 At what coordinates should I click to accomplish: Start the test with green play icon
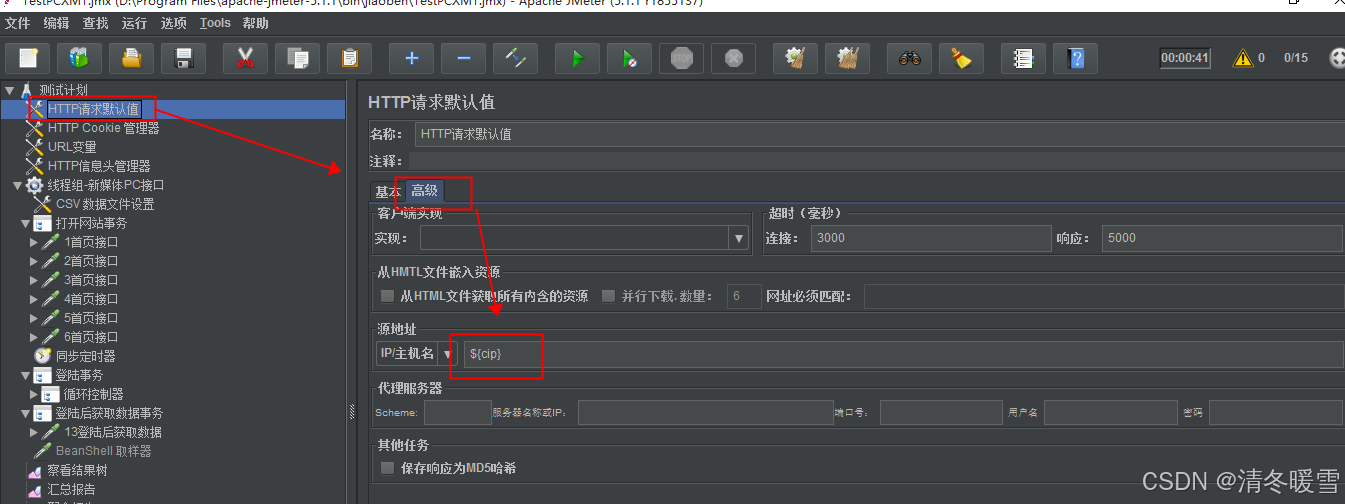(577, 58)
